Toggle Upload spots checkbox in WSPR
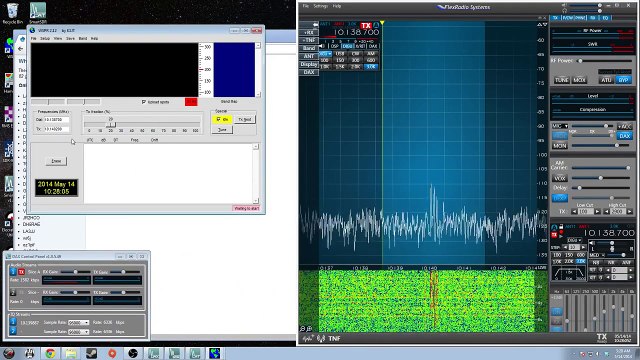The width and height of the screenshot is (640, 360). [x=144, y=102]
